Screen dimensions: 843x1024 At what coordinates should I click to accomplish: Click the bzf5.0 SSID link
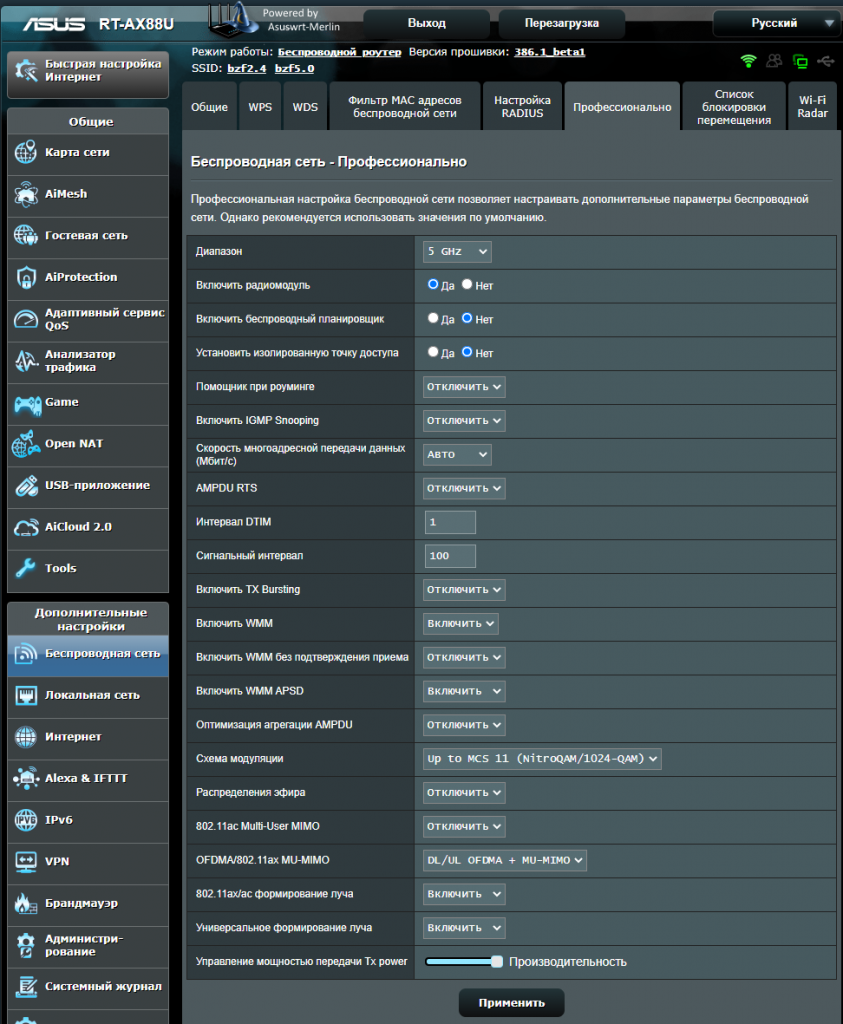294,69
